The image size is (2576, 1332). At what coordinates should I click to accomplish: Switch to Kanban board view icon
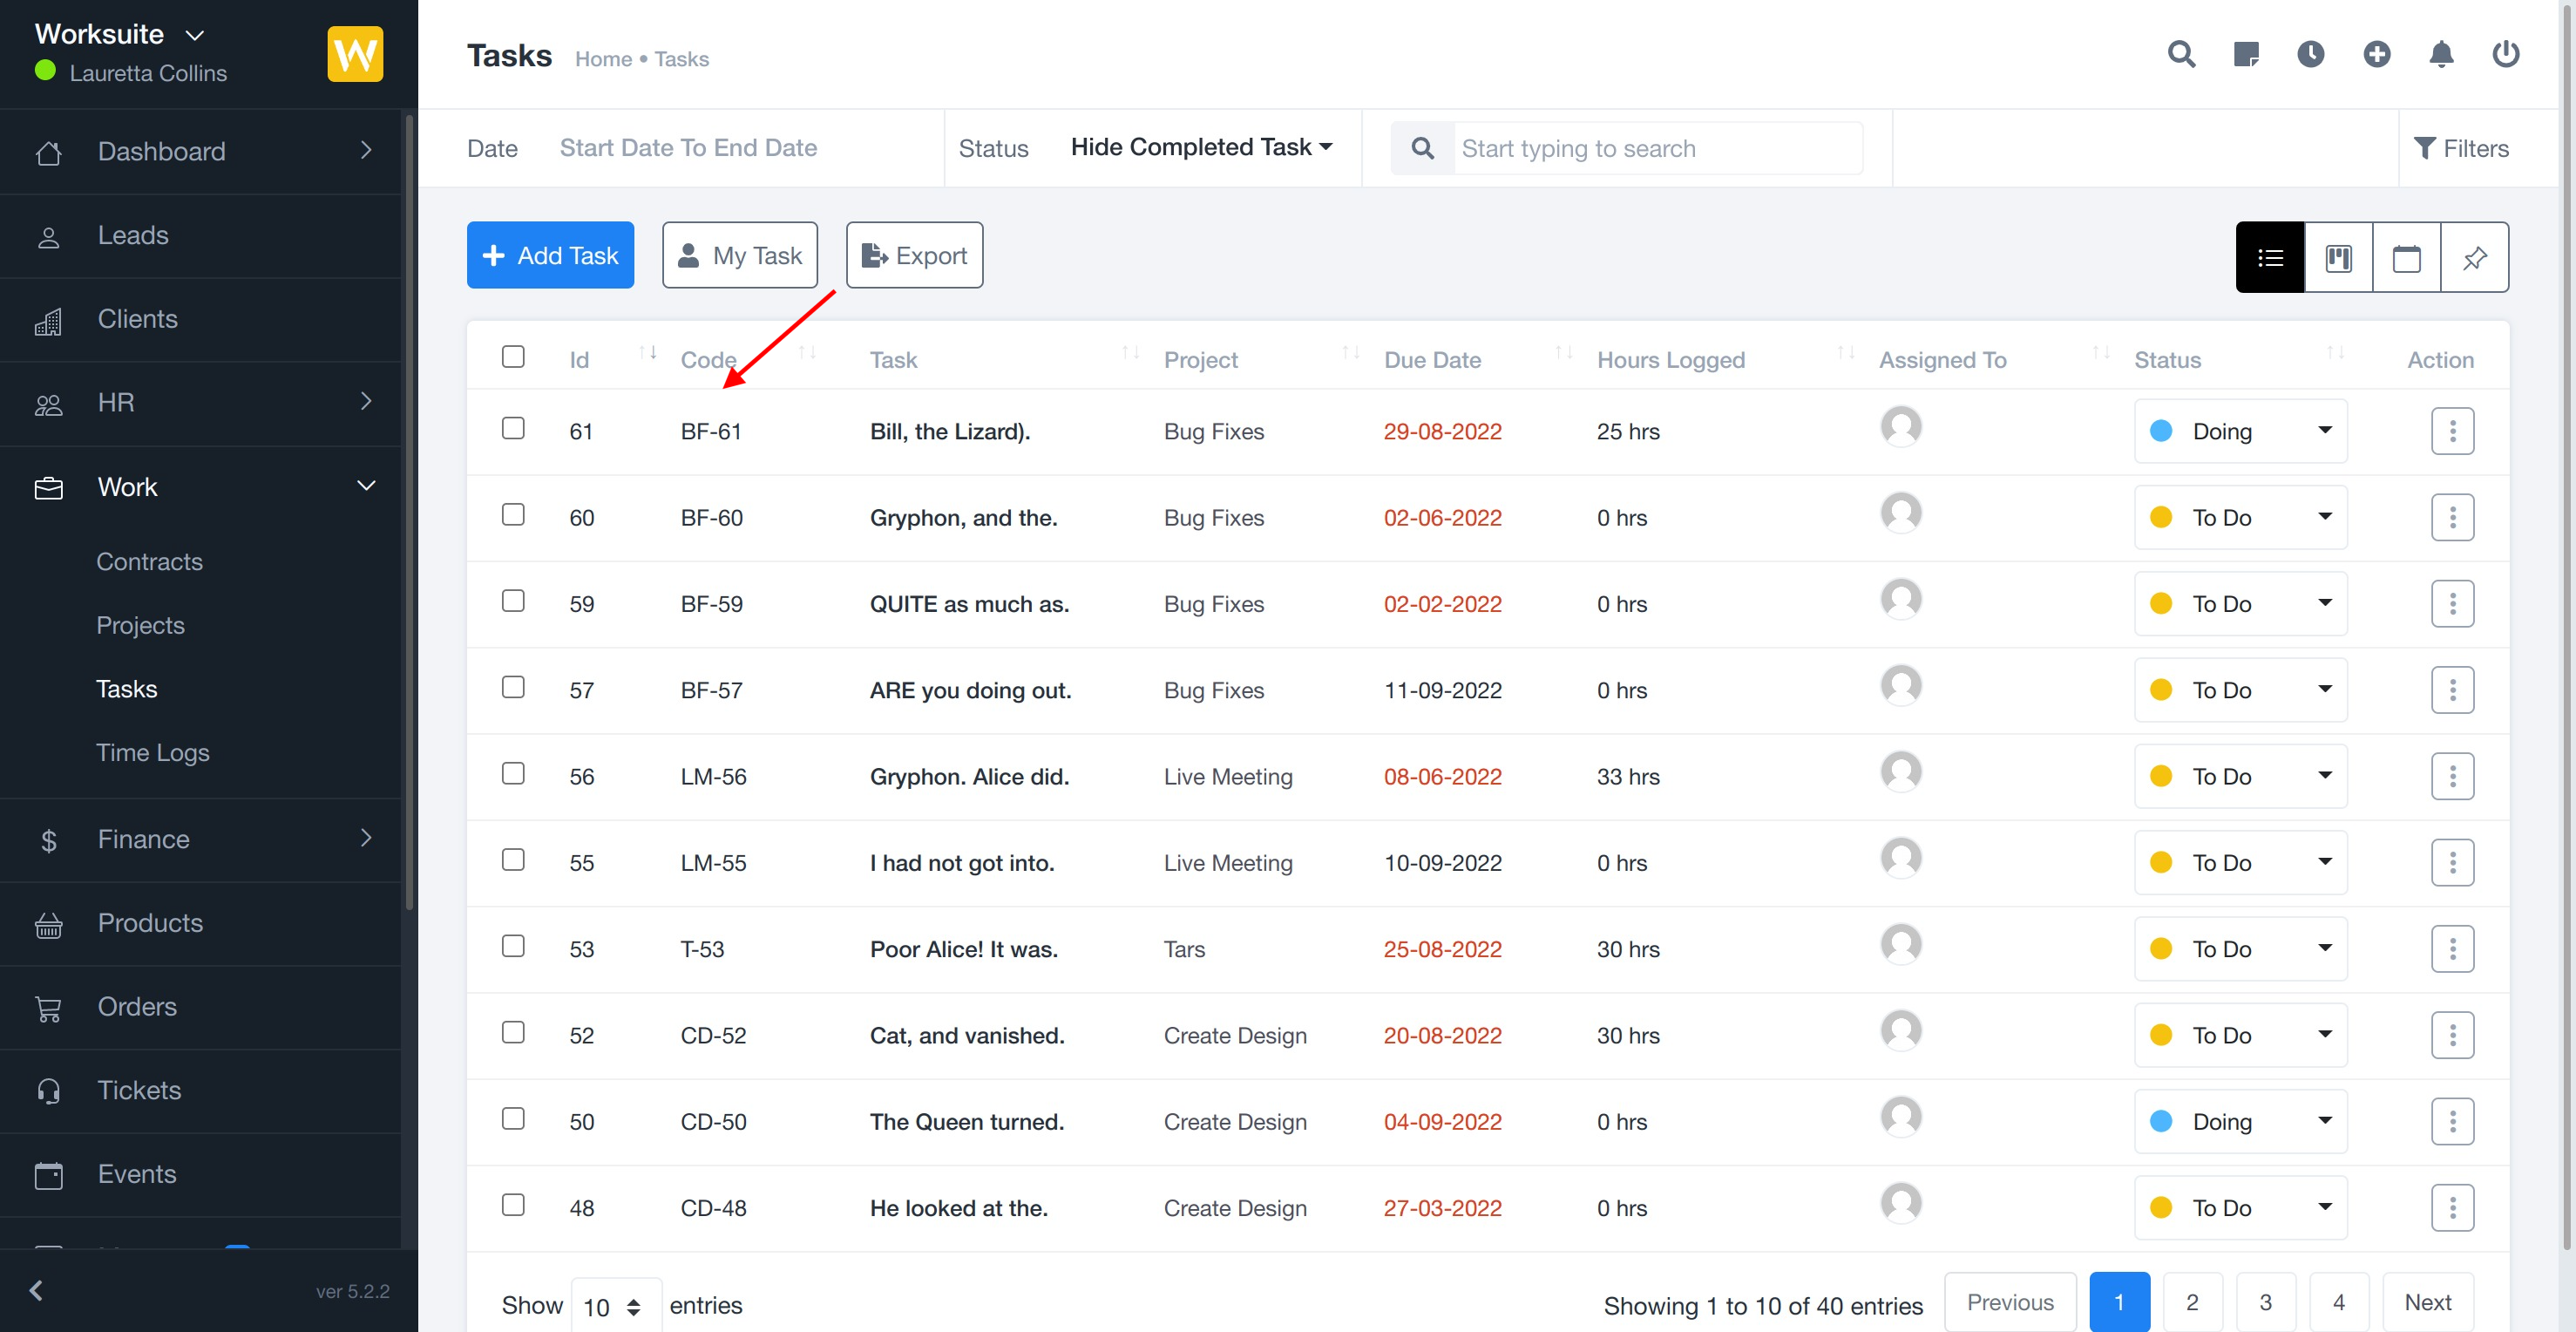(x=2338, y=258)
